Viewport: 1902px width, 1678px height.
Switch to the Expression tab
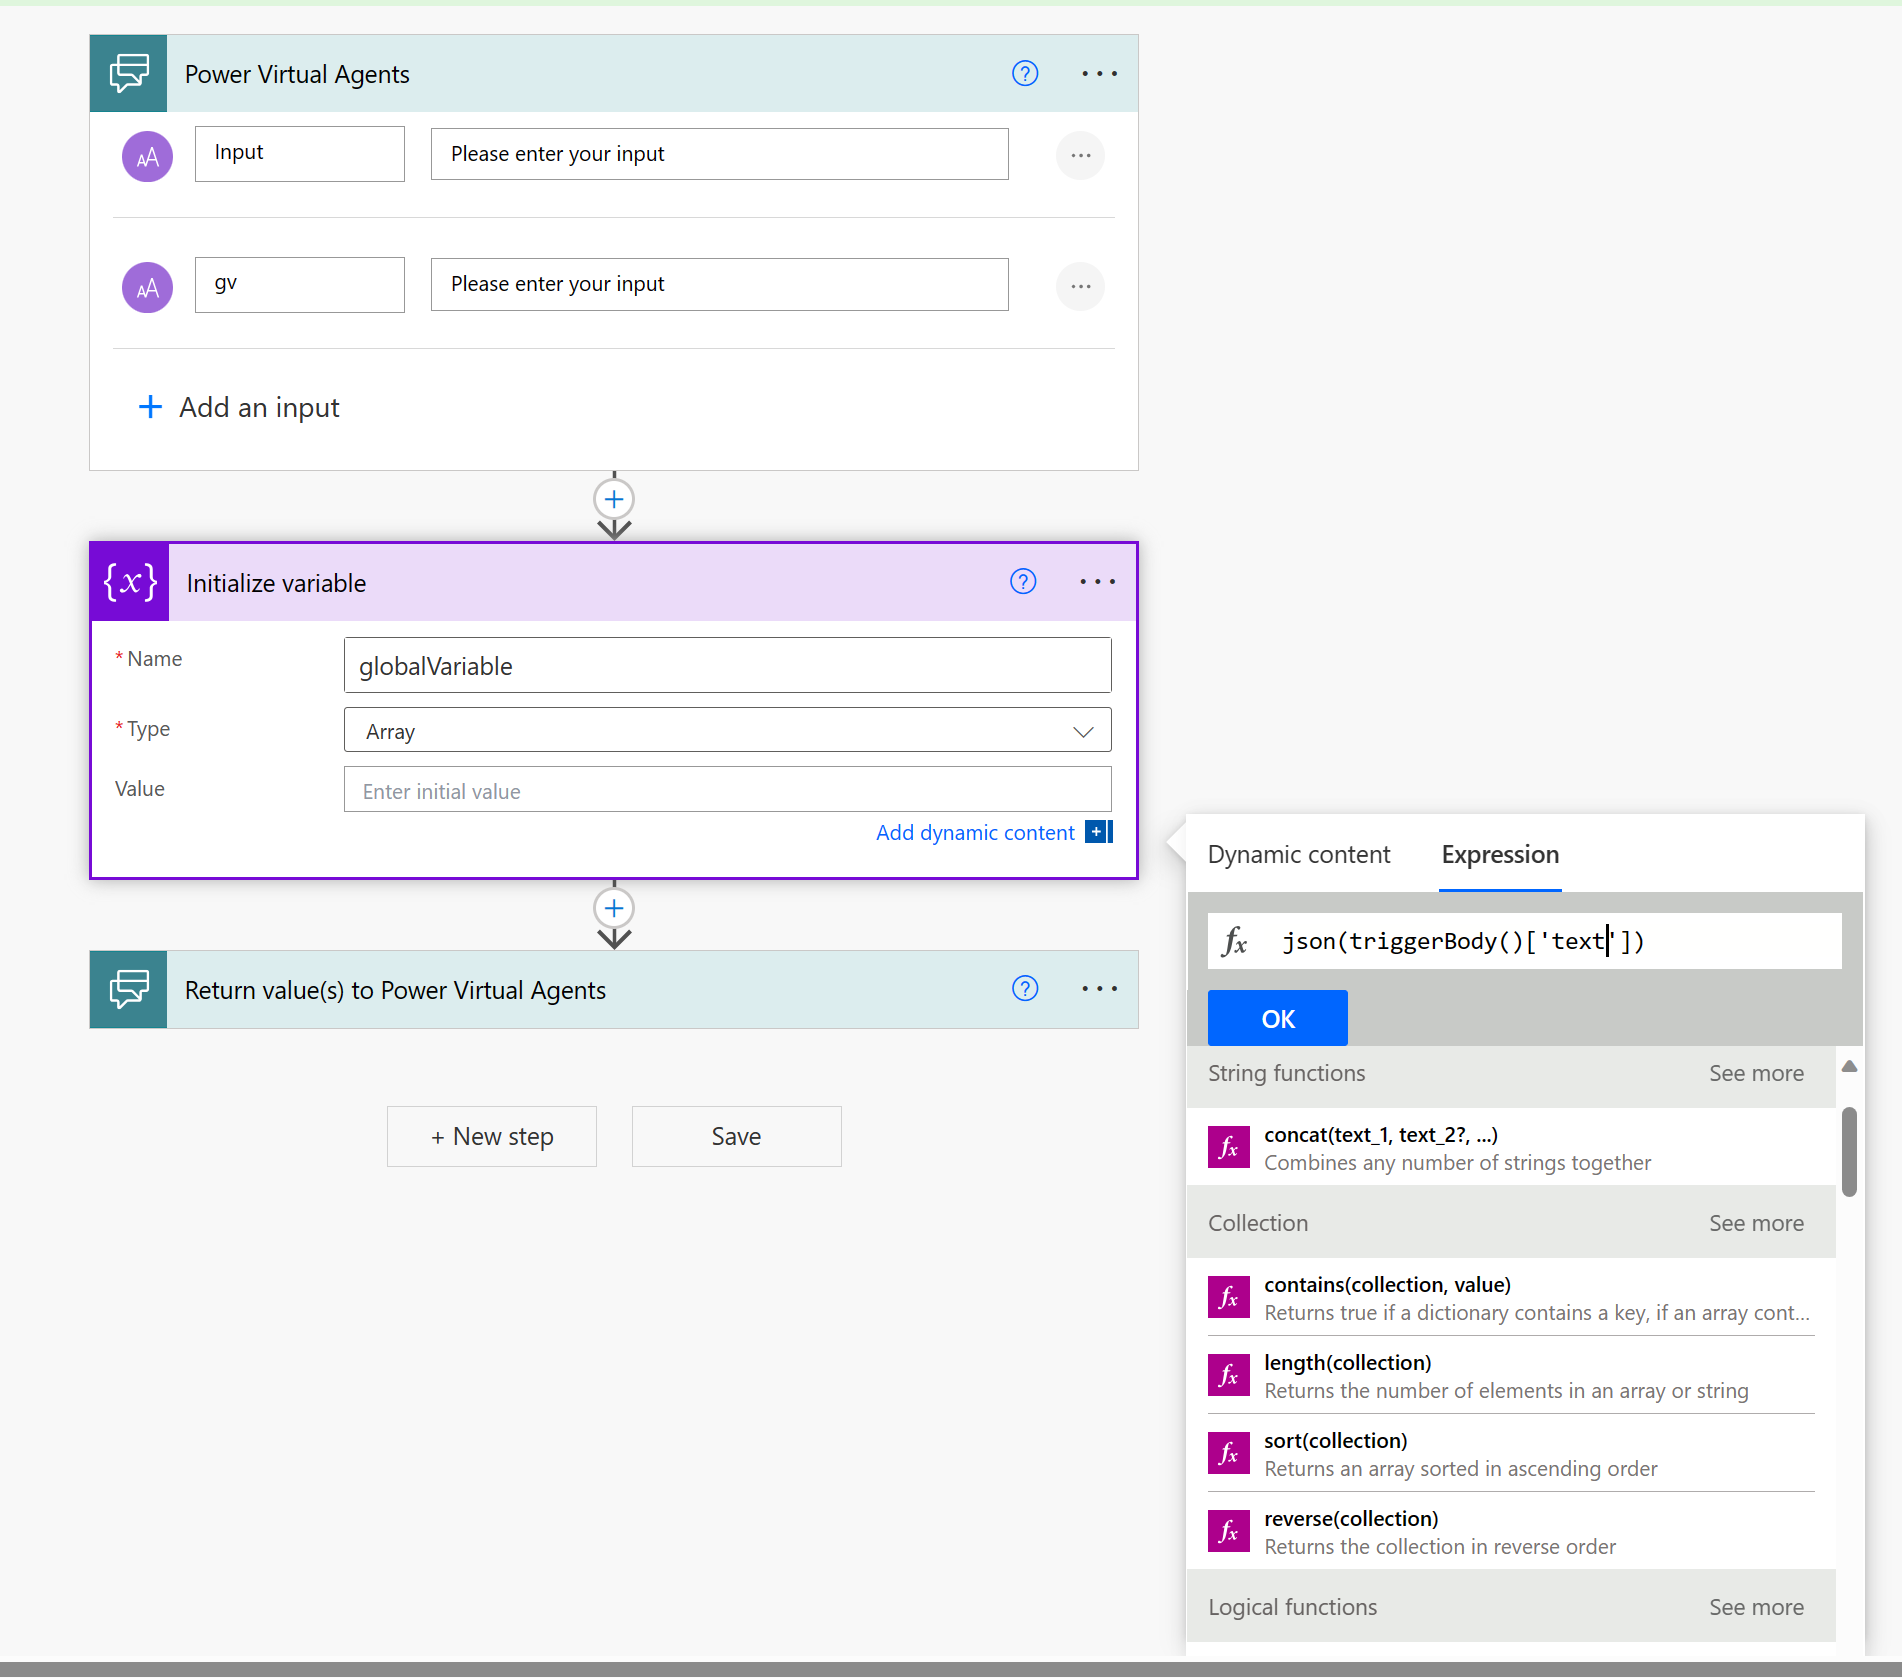[1500, 854]
